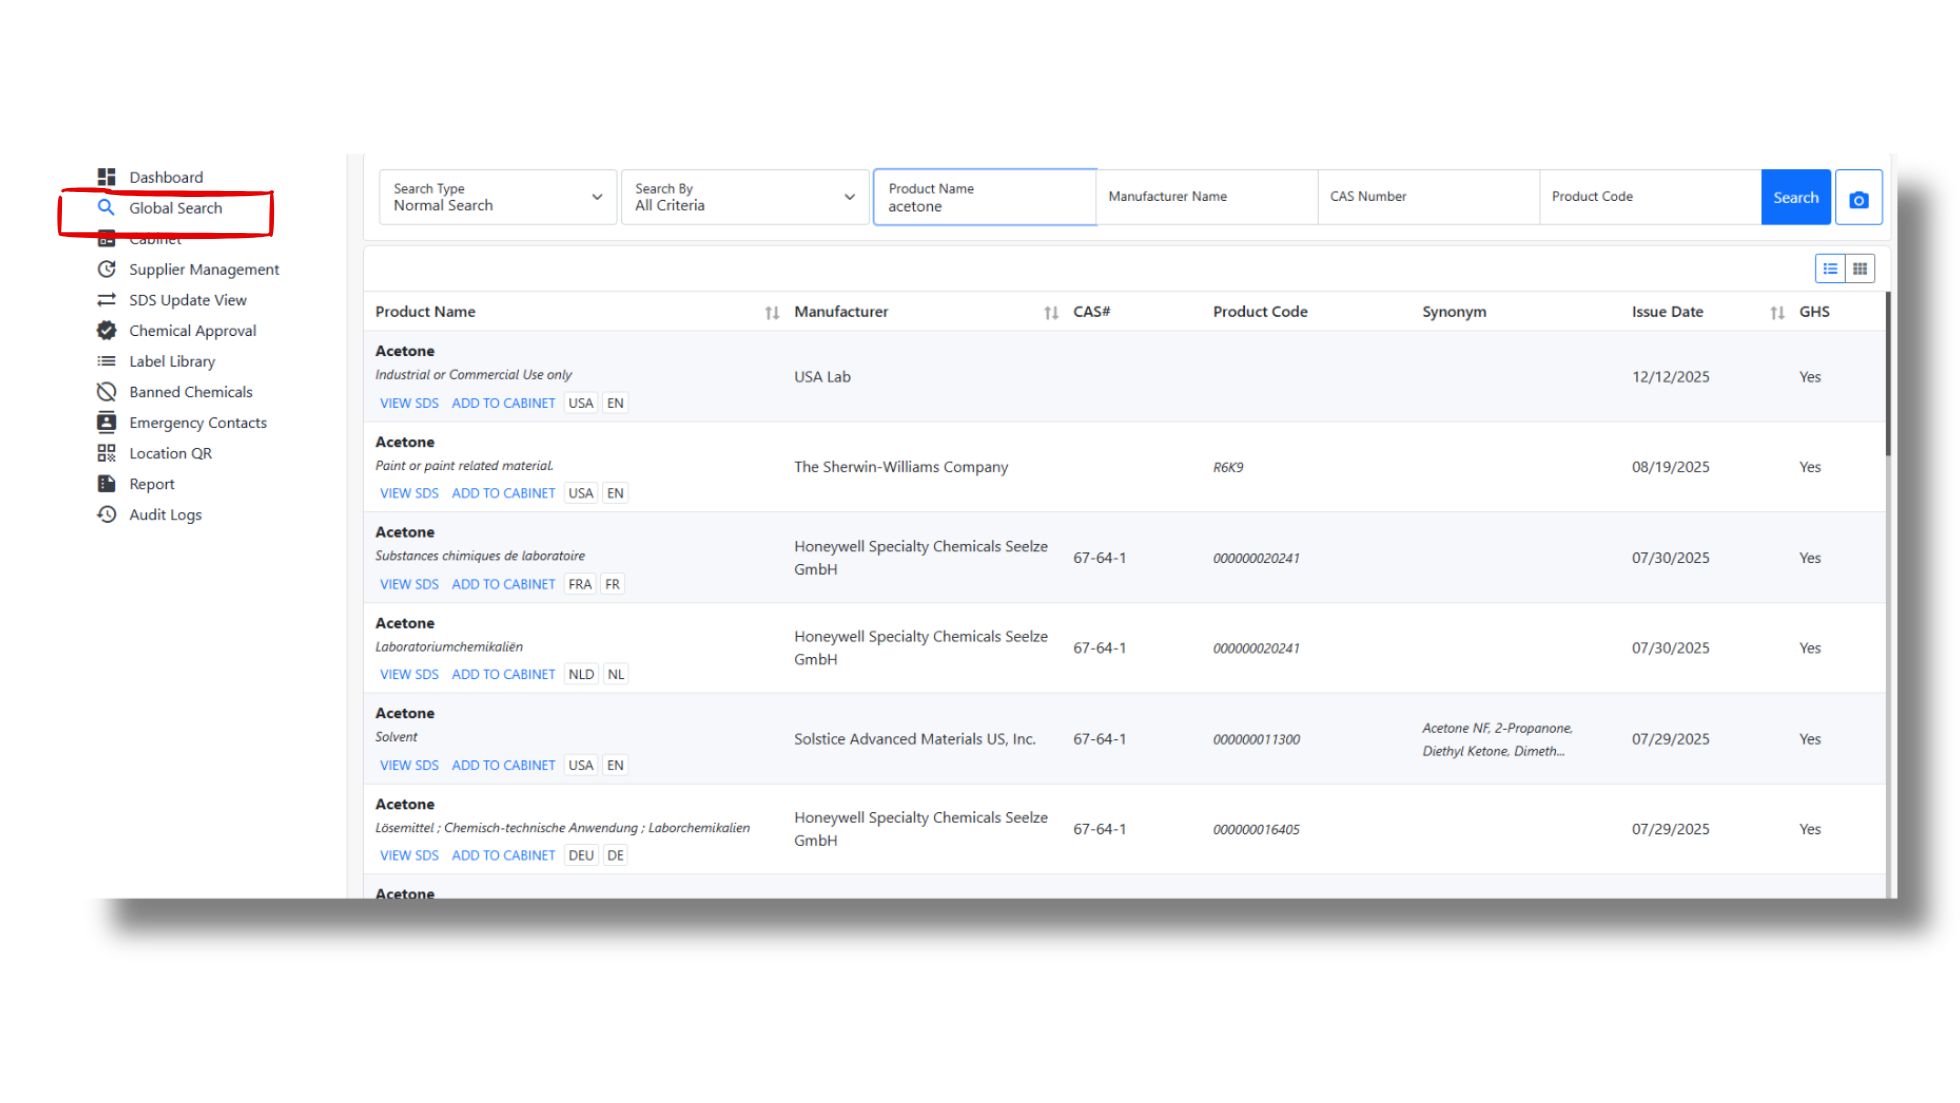Open the Report section
This screenshot has height=1103, width=1960.
click(x=151, y=484)
